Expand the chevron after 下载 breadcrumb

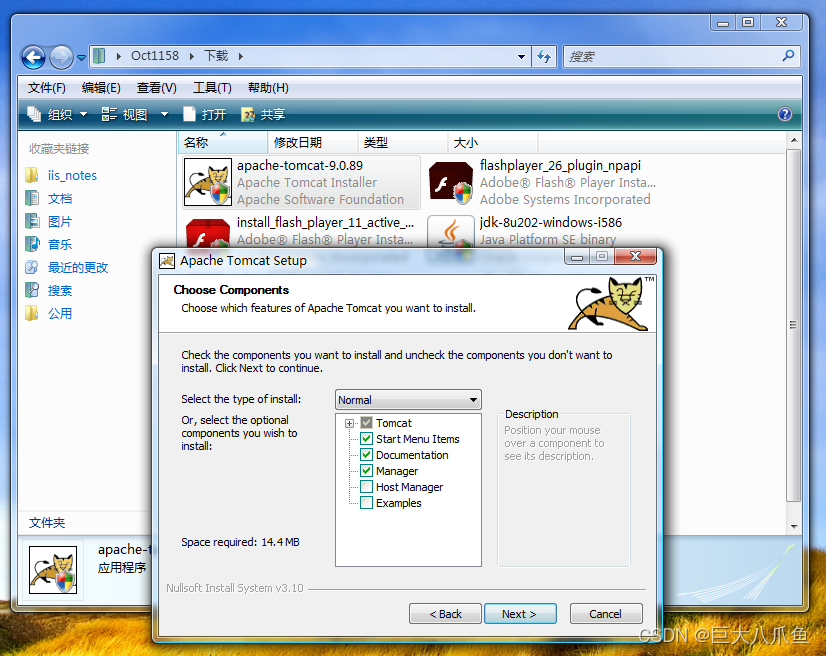[241, 56]
